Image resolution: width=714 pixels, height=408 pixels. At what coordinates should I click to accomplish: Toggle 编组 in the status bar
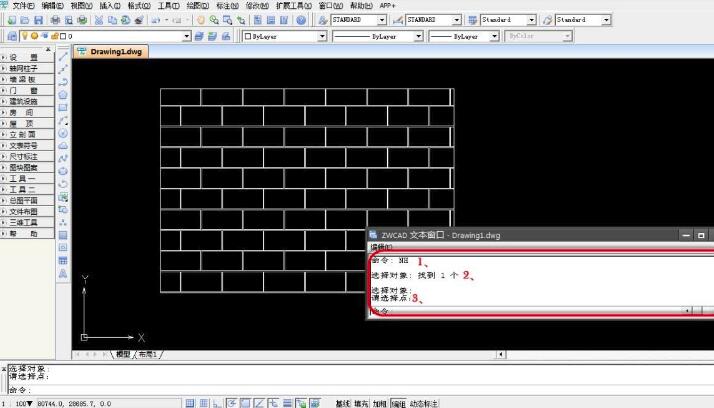coord(398,403)
